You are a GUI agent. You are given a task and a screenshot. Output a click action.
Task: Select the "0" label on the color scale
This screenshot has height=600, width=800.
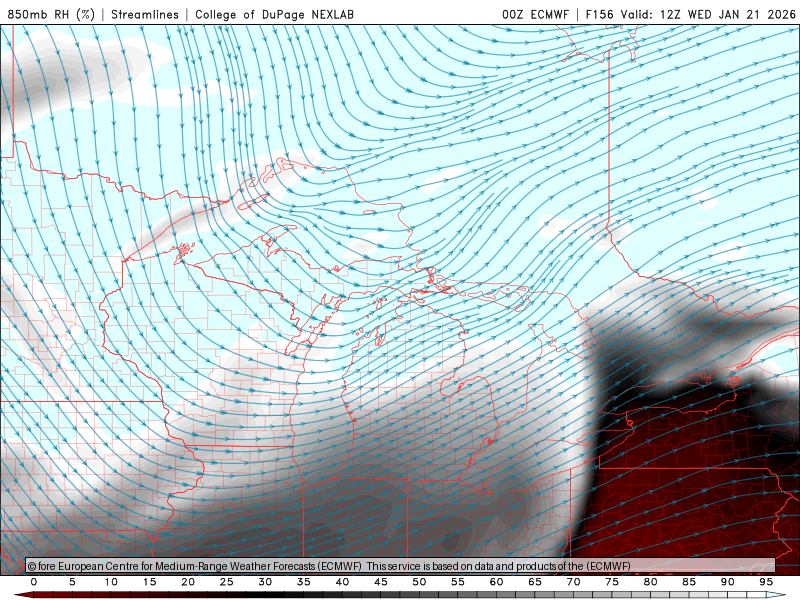pos(34,582)
